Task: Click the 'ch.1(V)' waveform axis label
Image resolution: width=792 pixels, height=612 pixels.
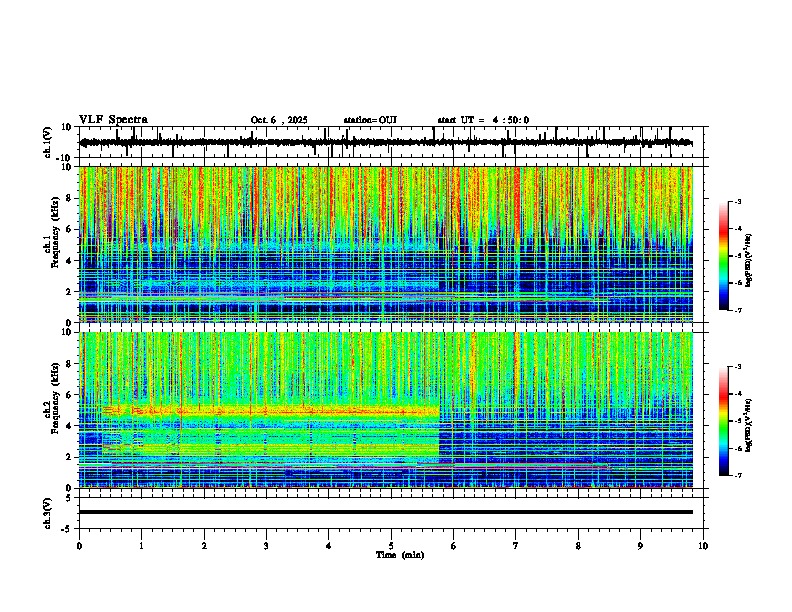Action: click(47, 142)
